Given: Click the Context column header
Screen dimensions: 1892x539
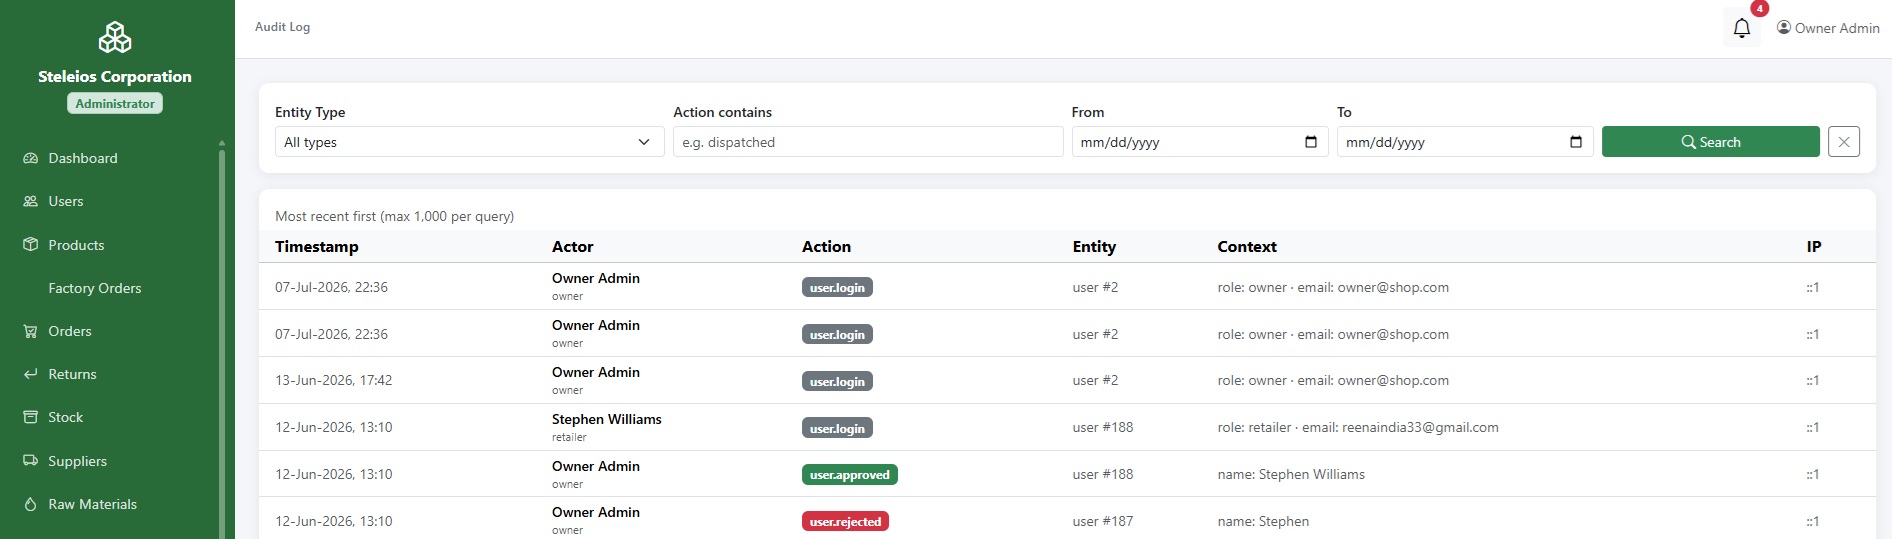Looking at the screenshot, I should click(1247, 247).
